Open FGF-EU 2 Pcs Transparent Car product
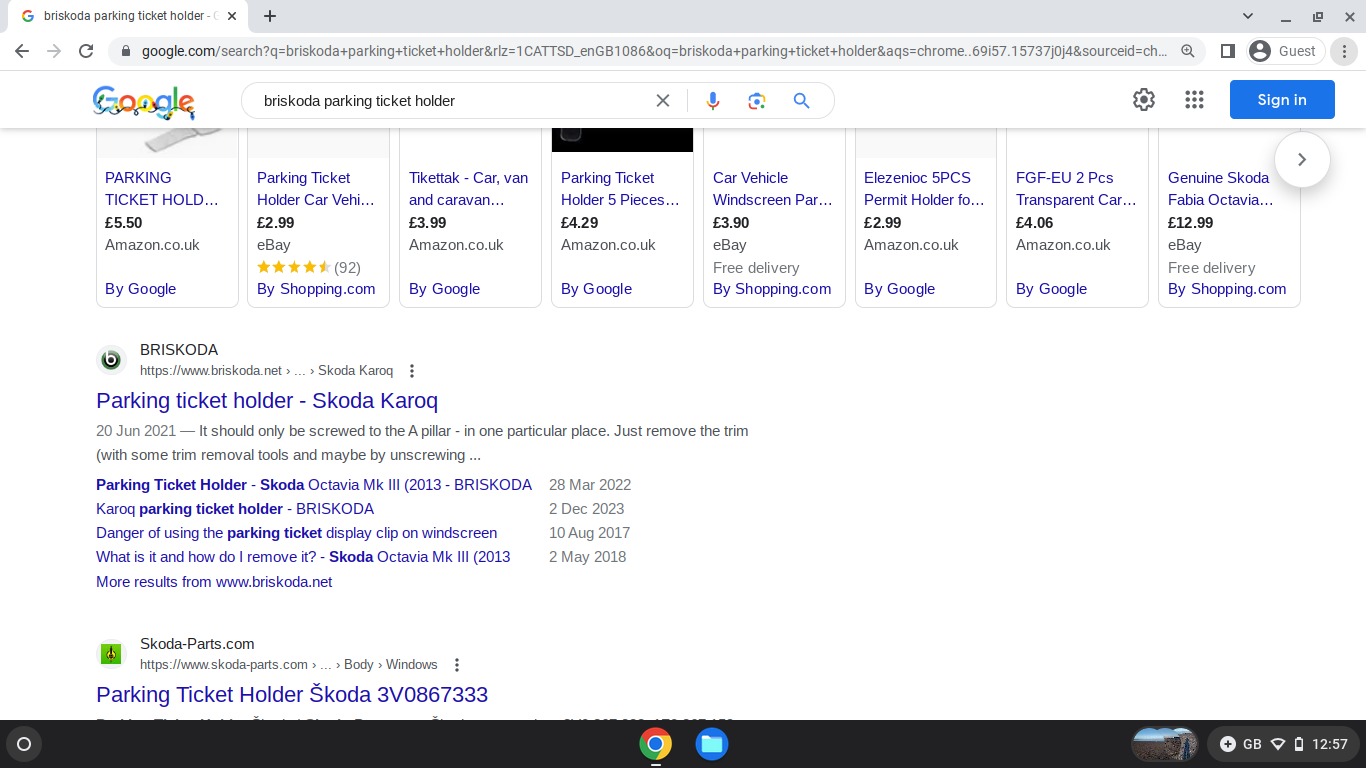This screenshot has width=1366, height=768. point(1076,188)
